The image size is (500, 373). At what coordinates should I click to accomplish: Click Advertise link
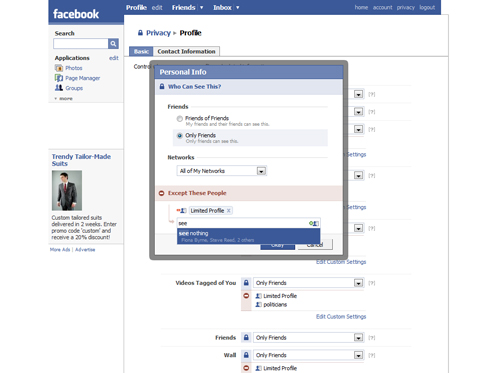pyautogui.click(x=85, y=250)
